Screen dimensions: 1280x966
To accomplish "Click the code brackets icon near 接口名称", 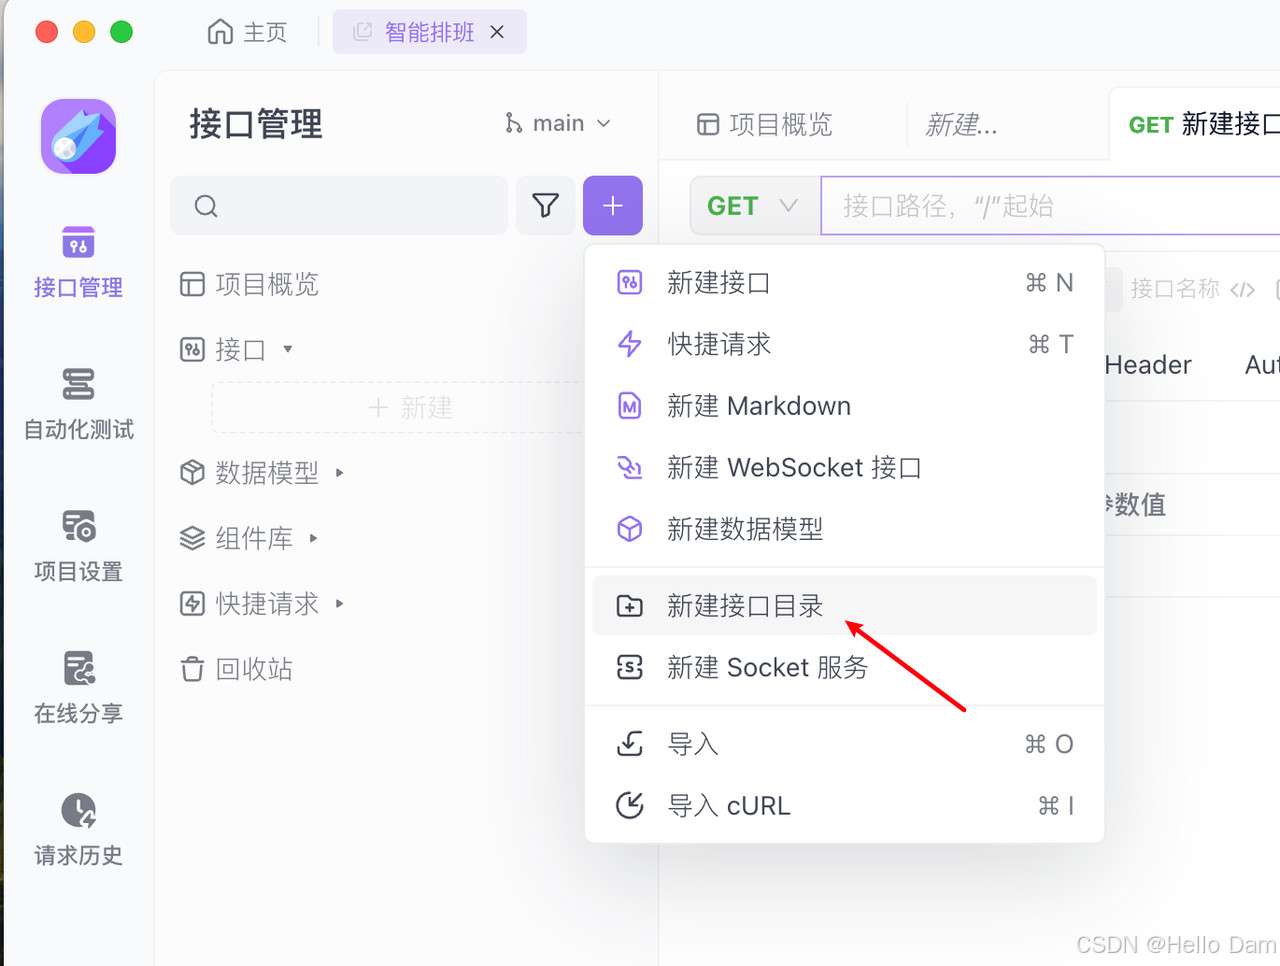I will tap(1242, 290).
